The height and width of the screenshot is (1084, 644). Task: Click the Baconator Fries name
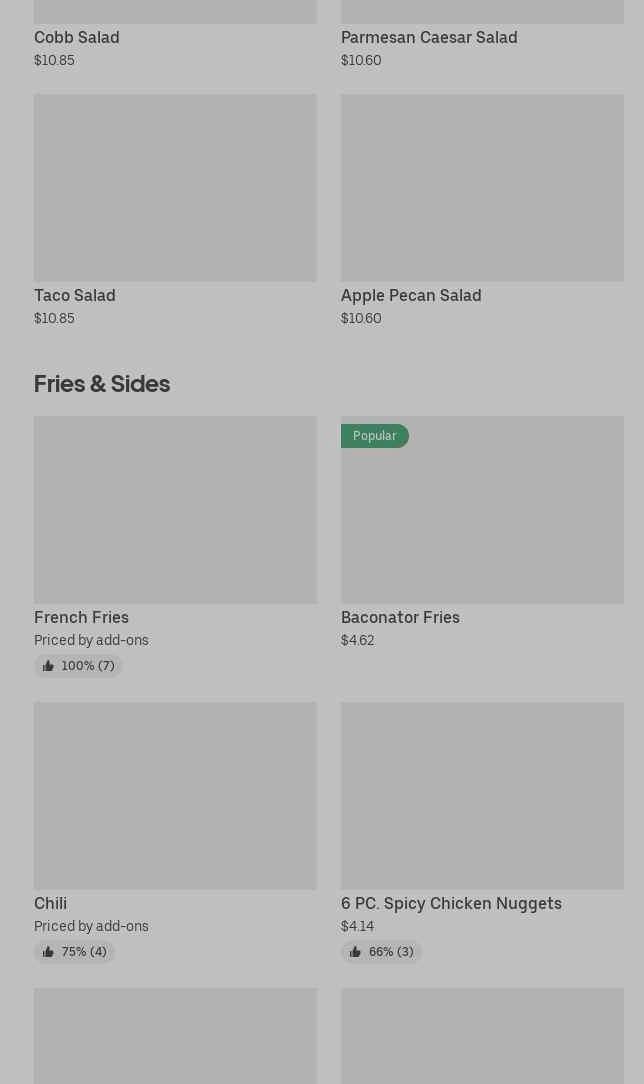(400, 617)
